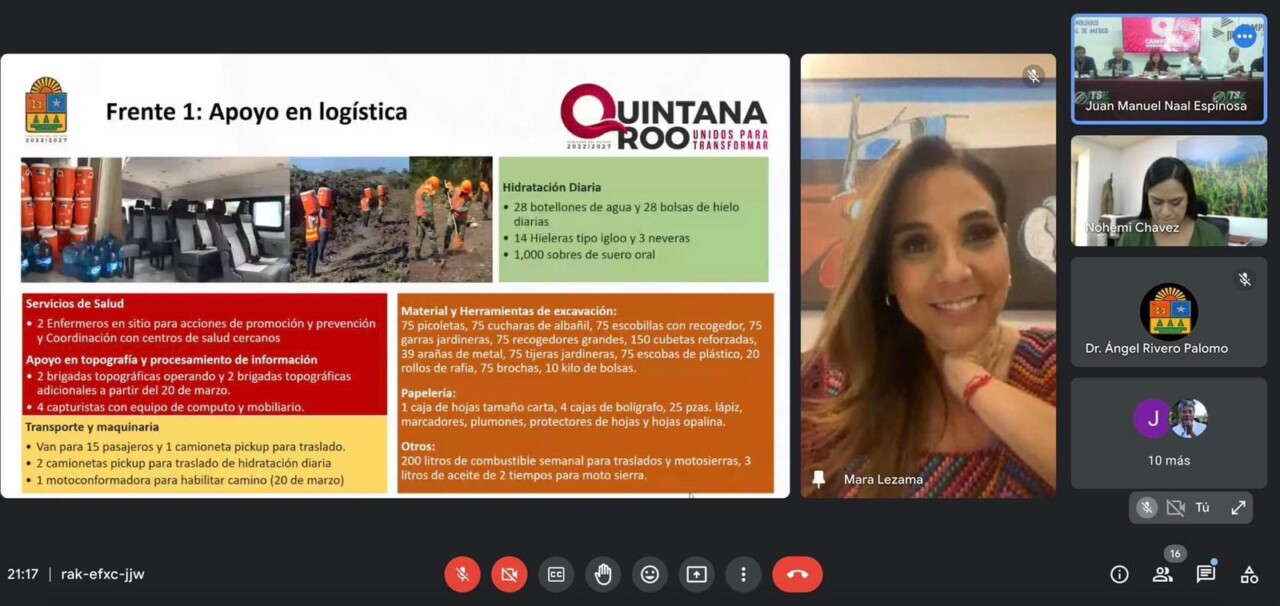The height and width of the screenshot is (606, 1280).
Task: Open options on Juan Manuel Naal Espinosa tile
Action: 1244,37
